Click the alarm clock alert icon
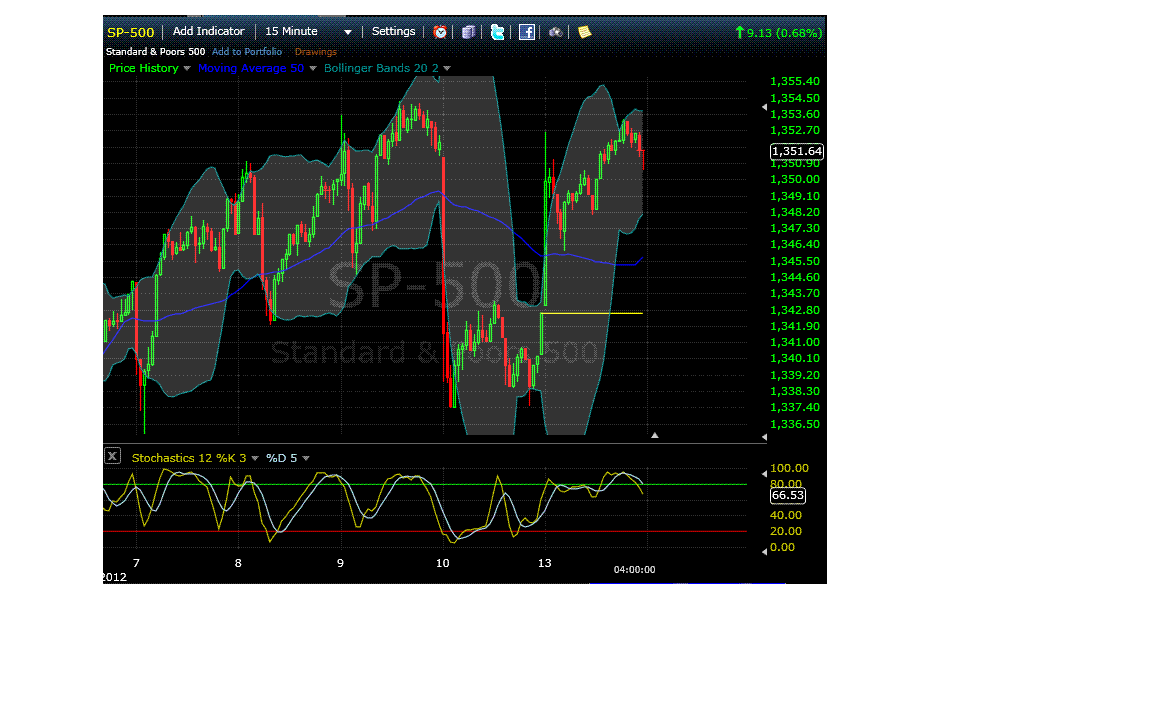The image size is (1155, 718). pyautogui.click(x=440, y=32)
